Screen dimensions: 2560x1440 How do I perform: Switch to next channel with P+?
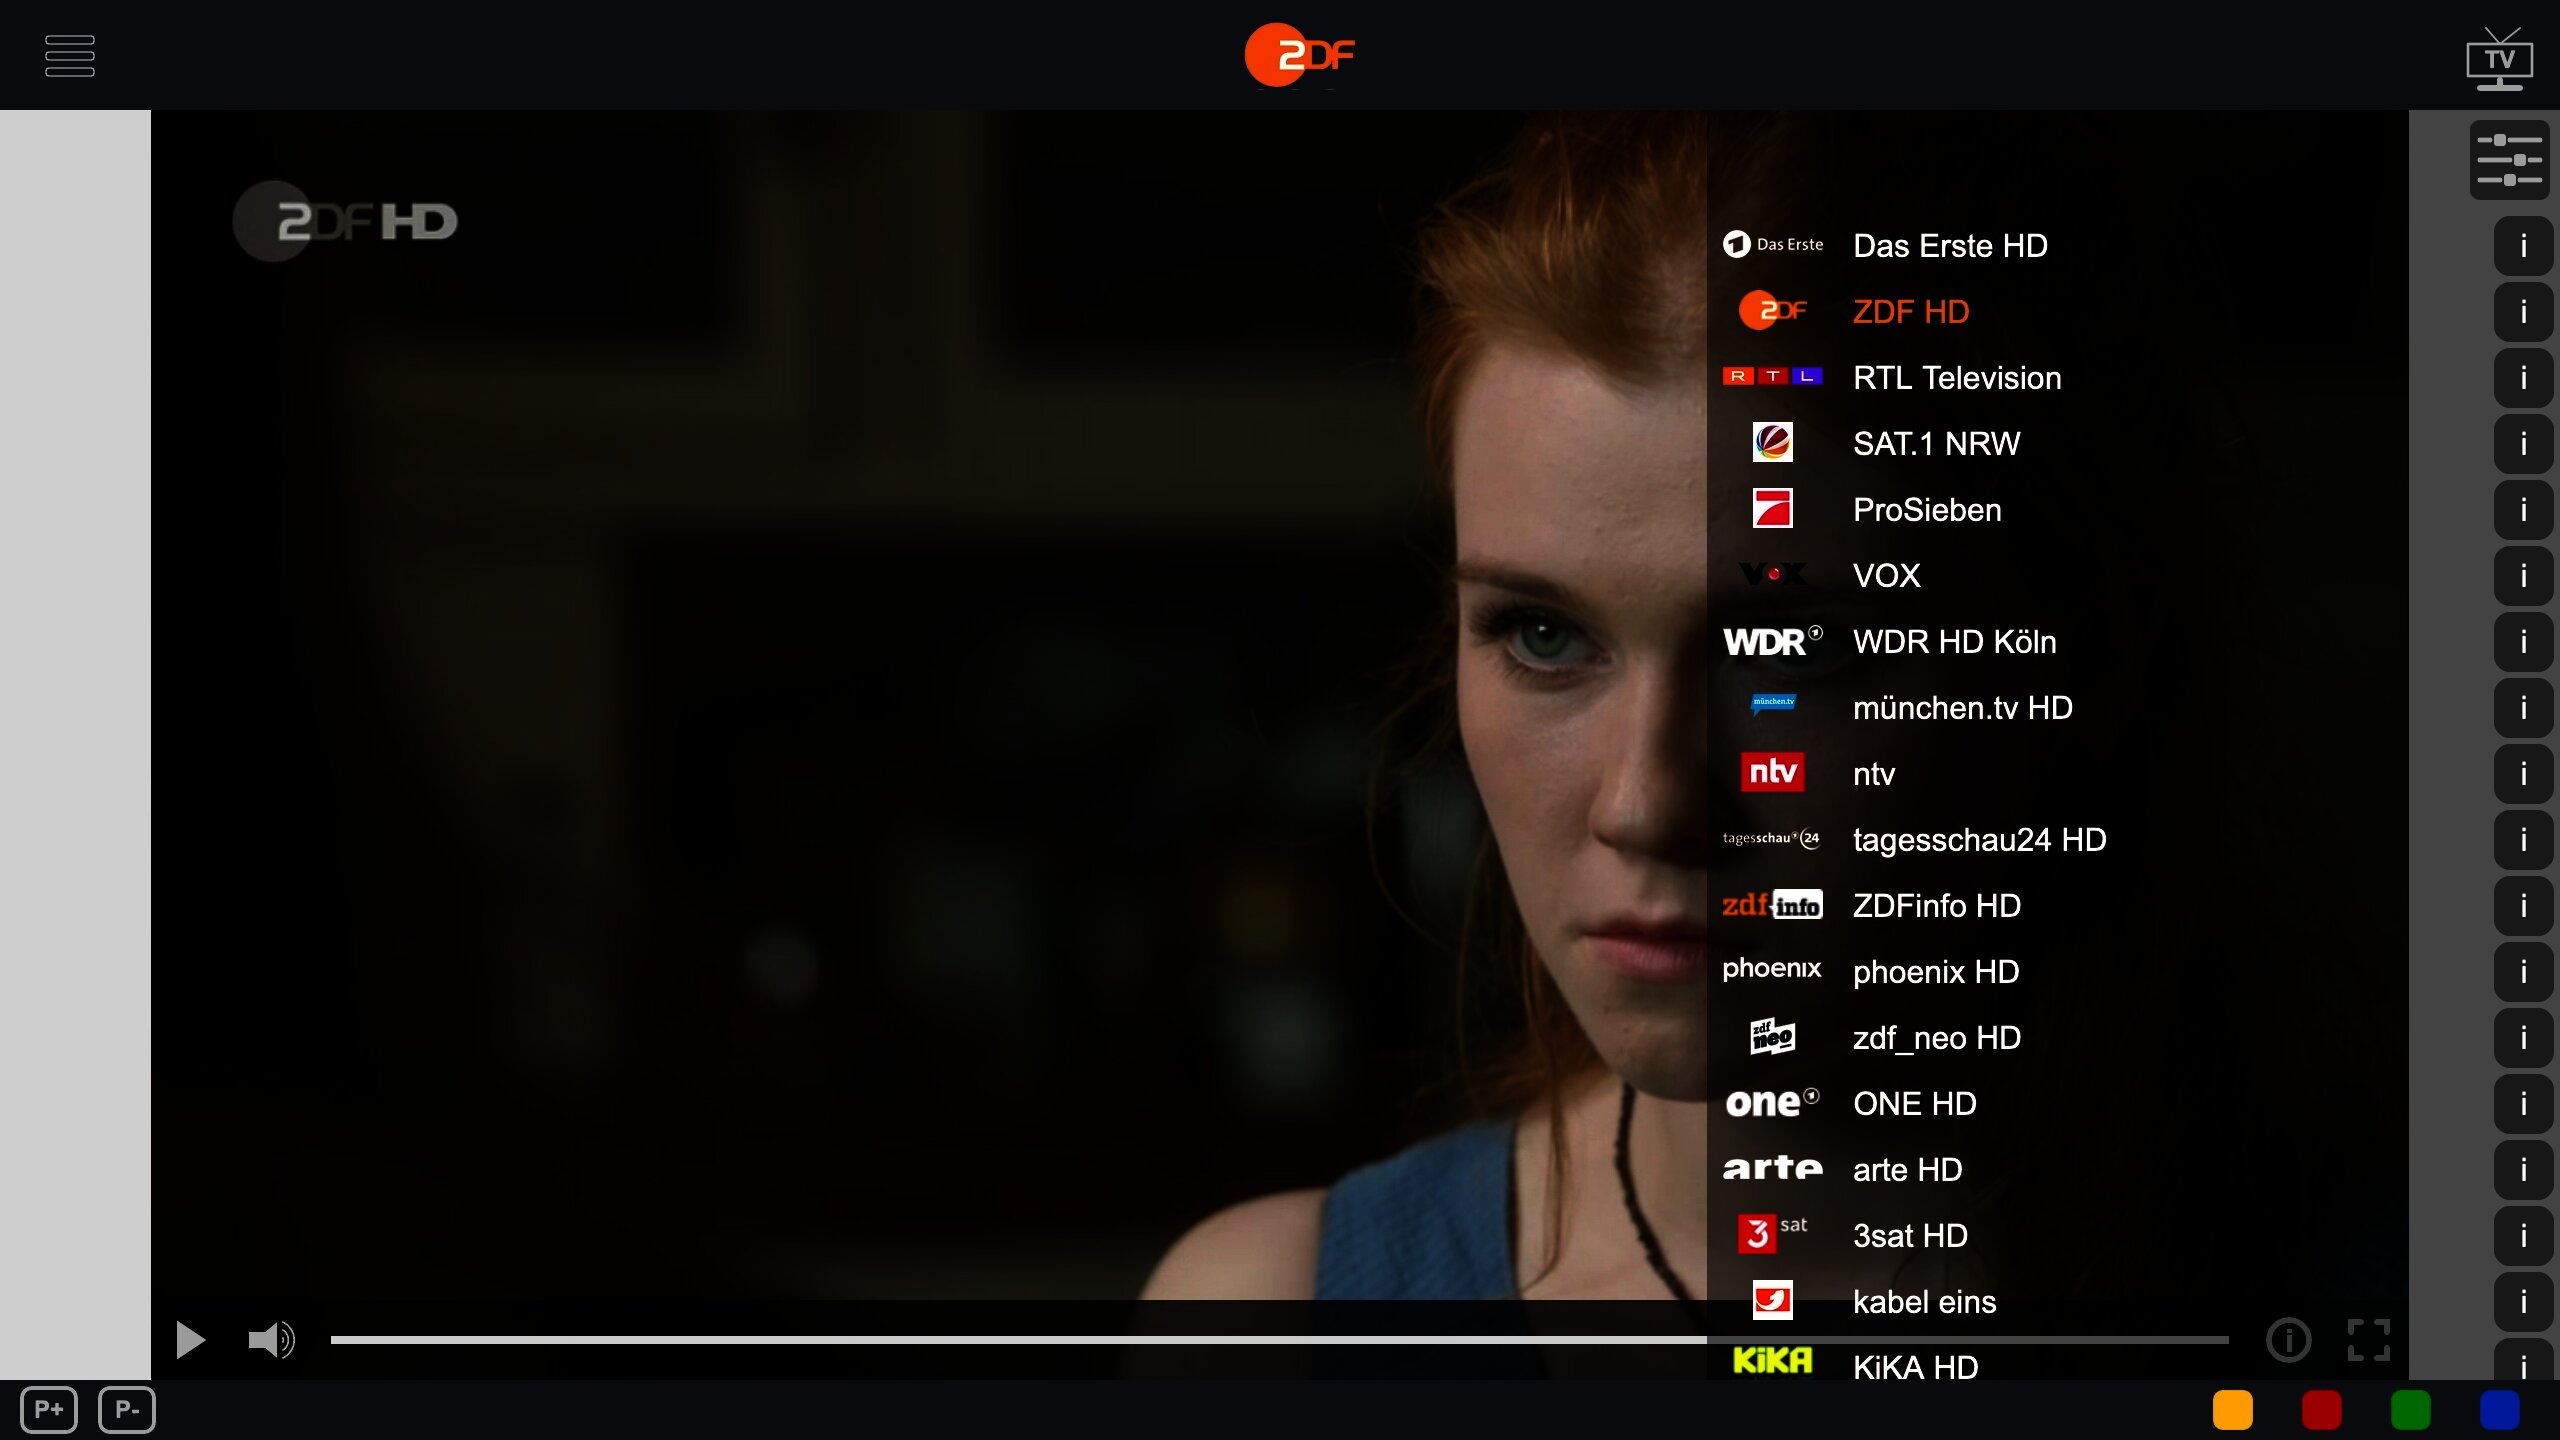pos(49,1410)
